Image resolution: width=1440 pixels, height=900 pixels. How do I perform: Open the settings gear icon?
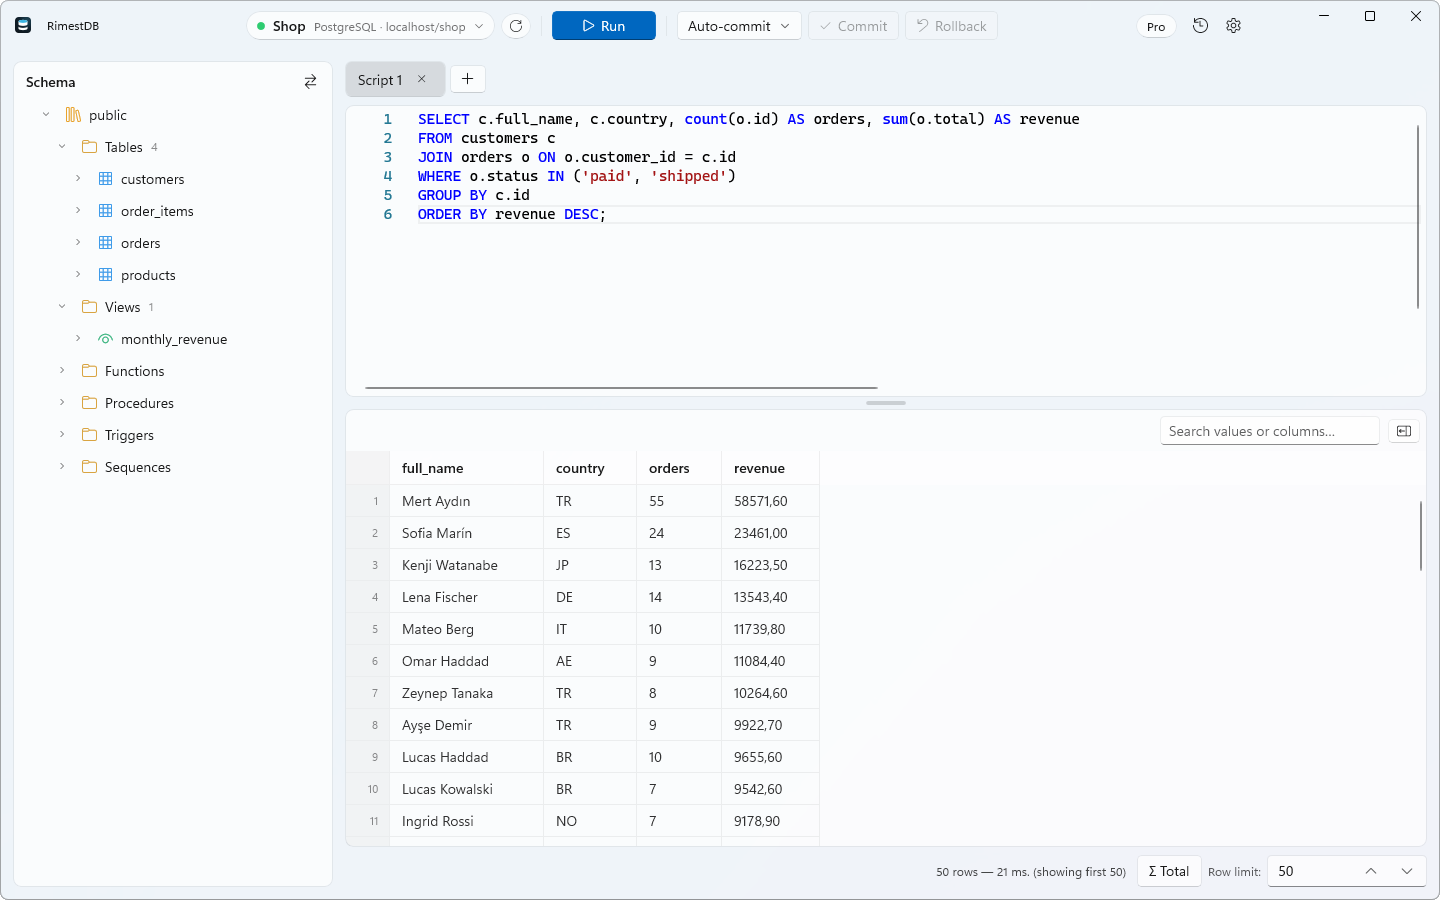click(x=1234, y=26)
